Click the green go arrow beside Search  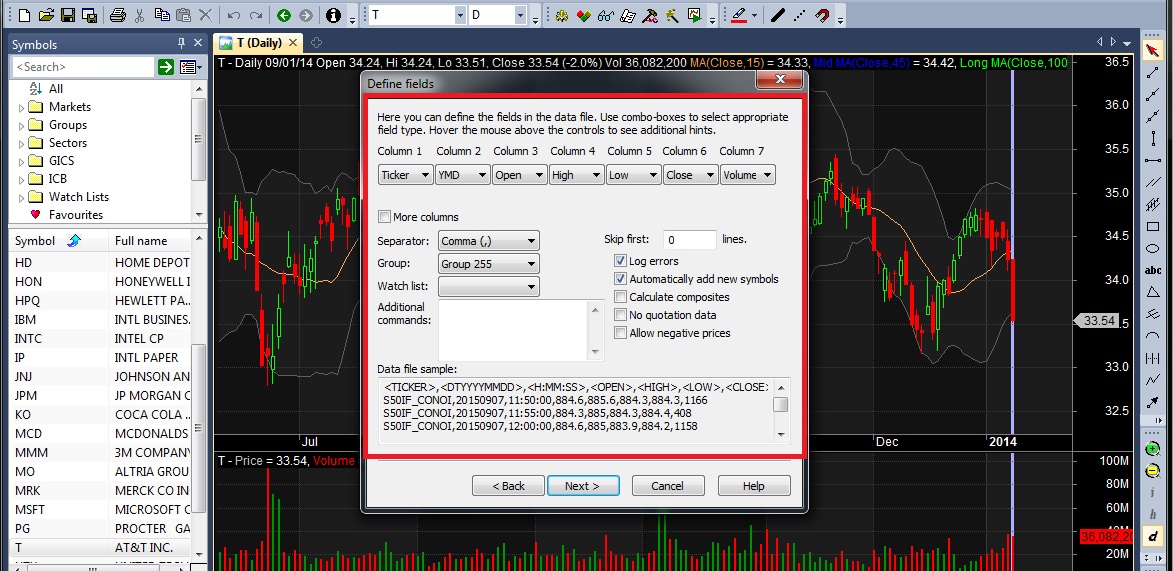pyautogui.click(x=165, y=67)
